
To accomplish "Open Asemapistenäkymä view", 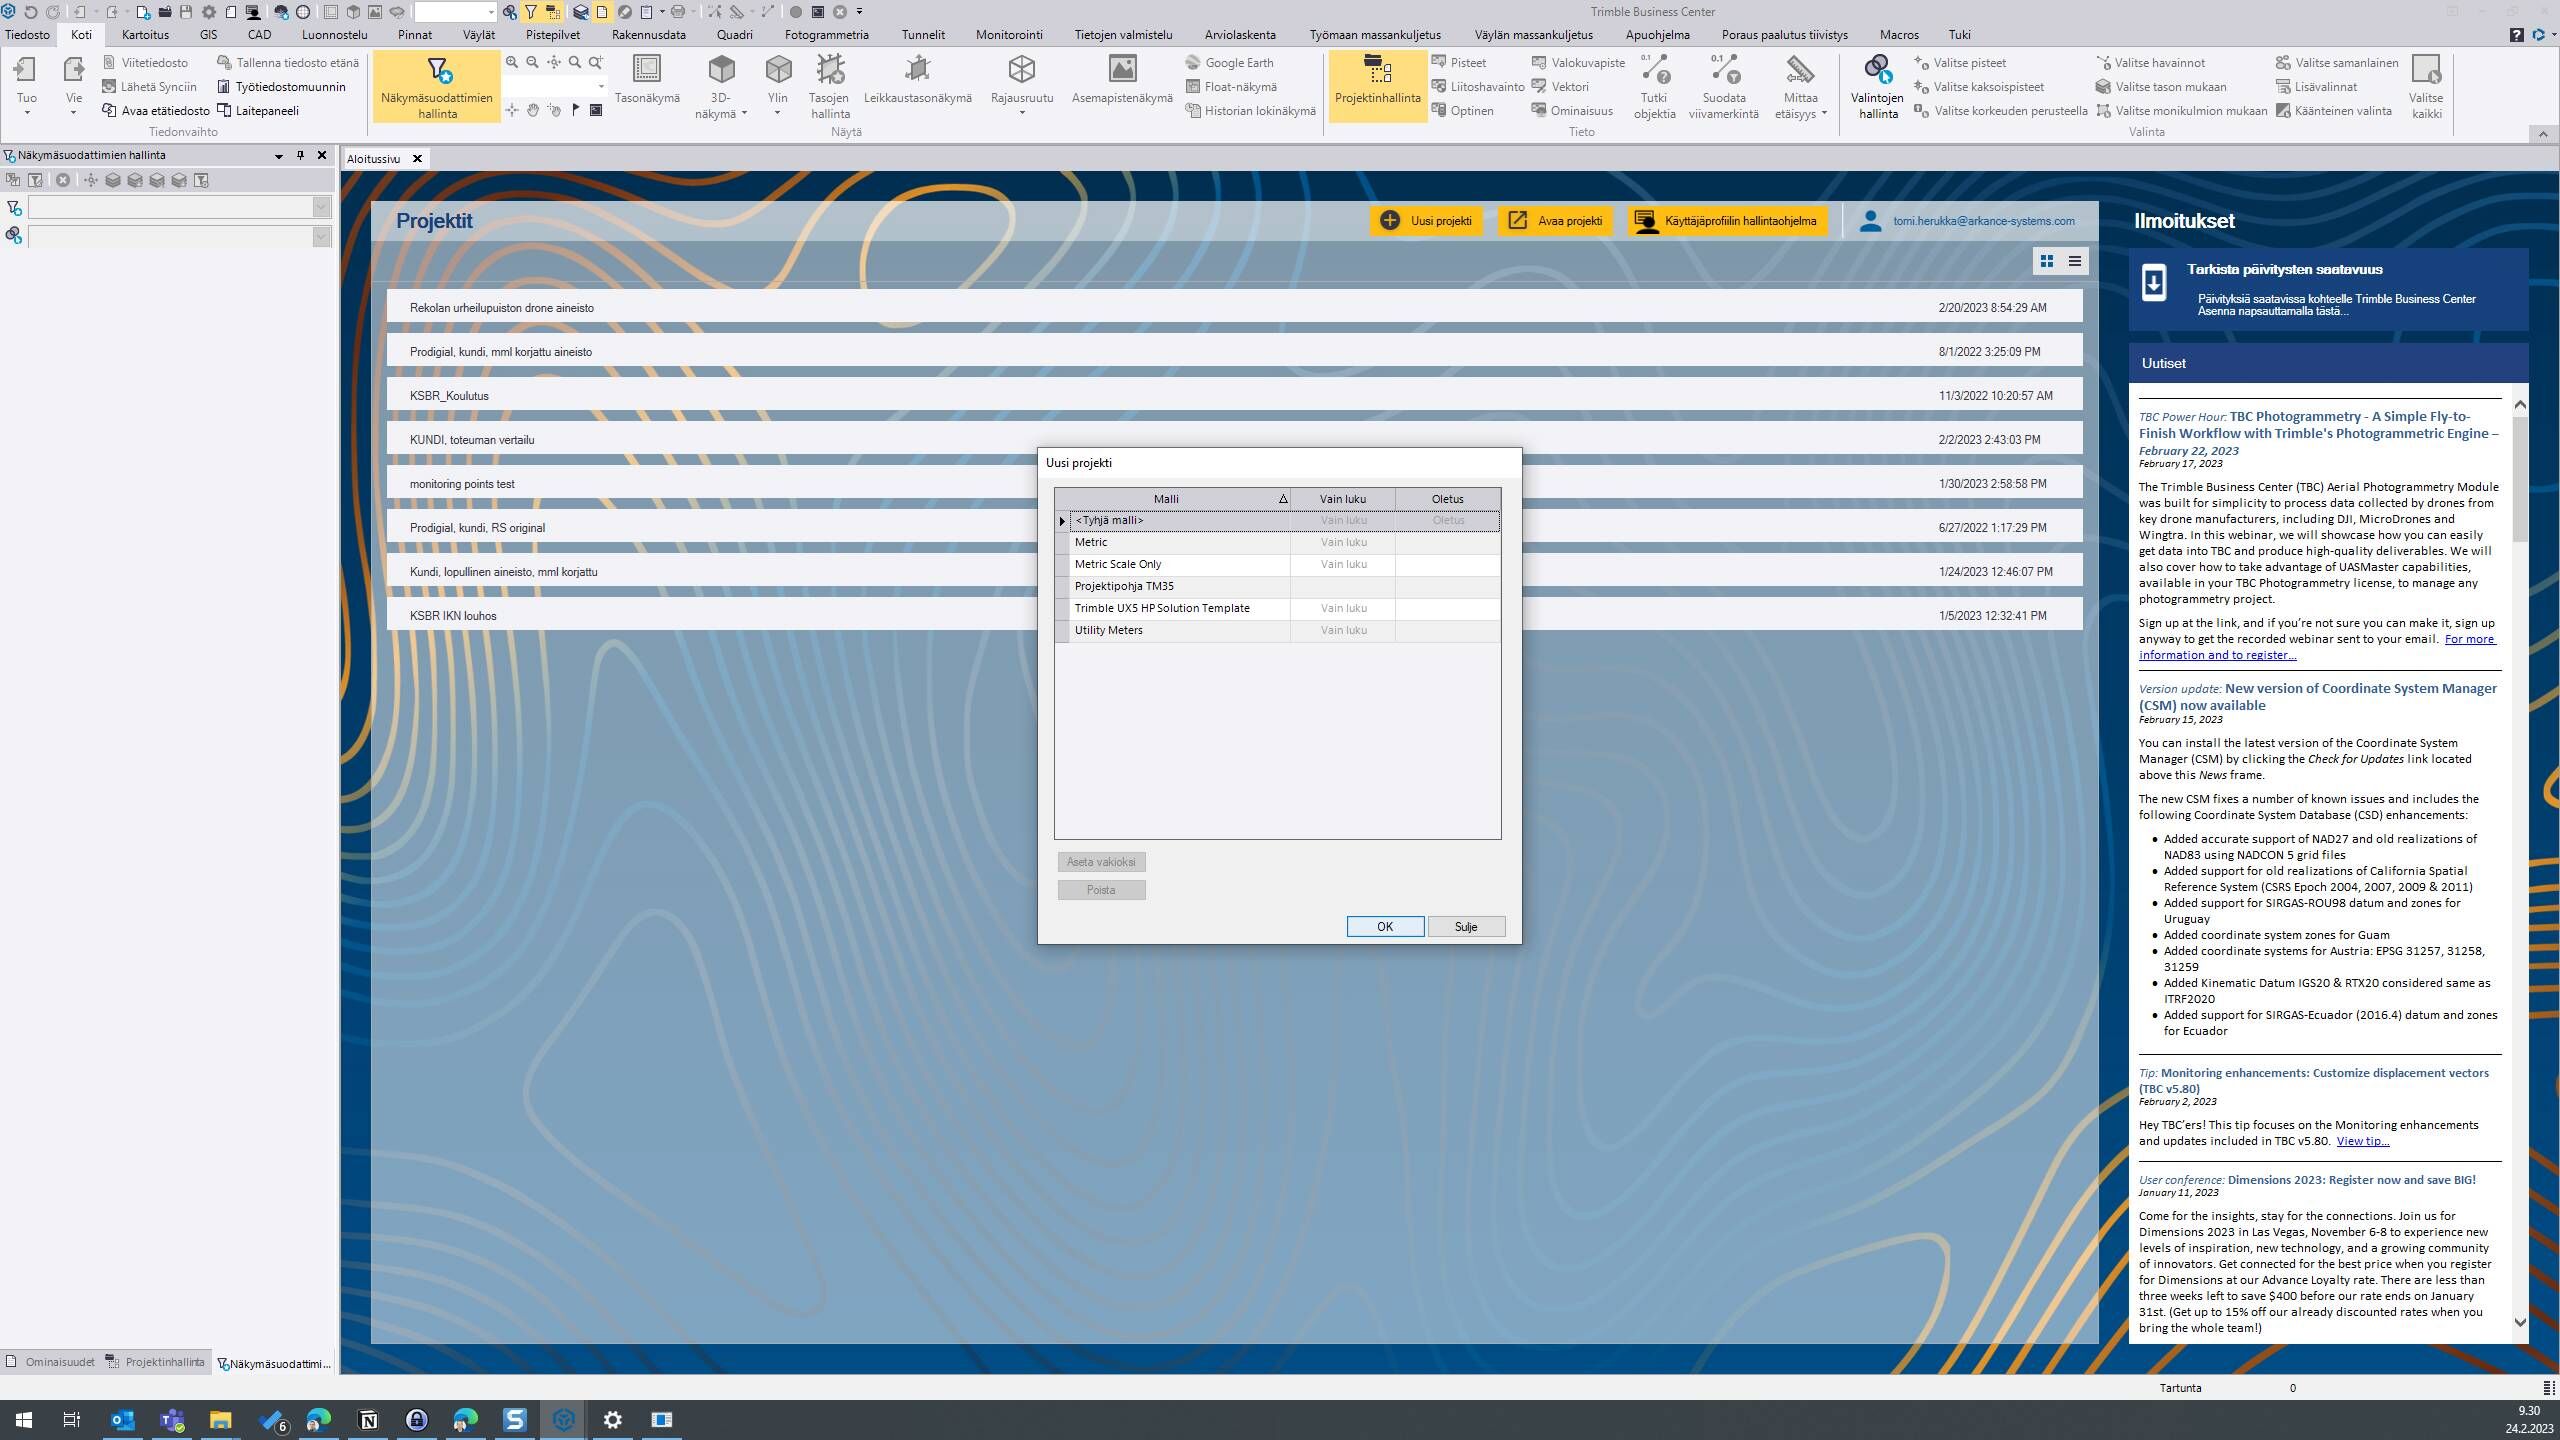I will [1122, 80].
